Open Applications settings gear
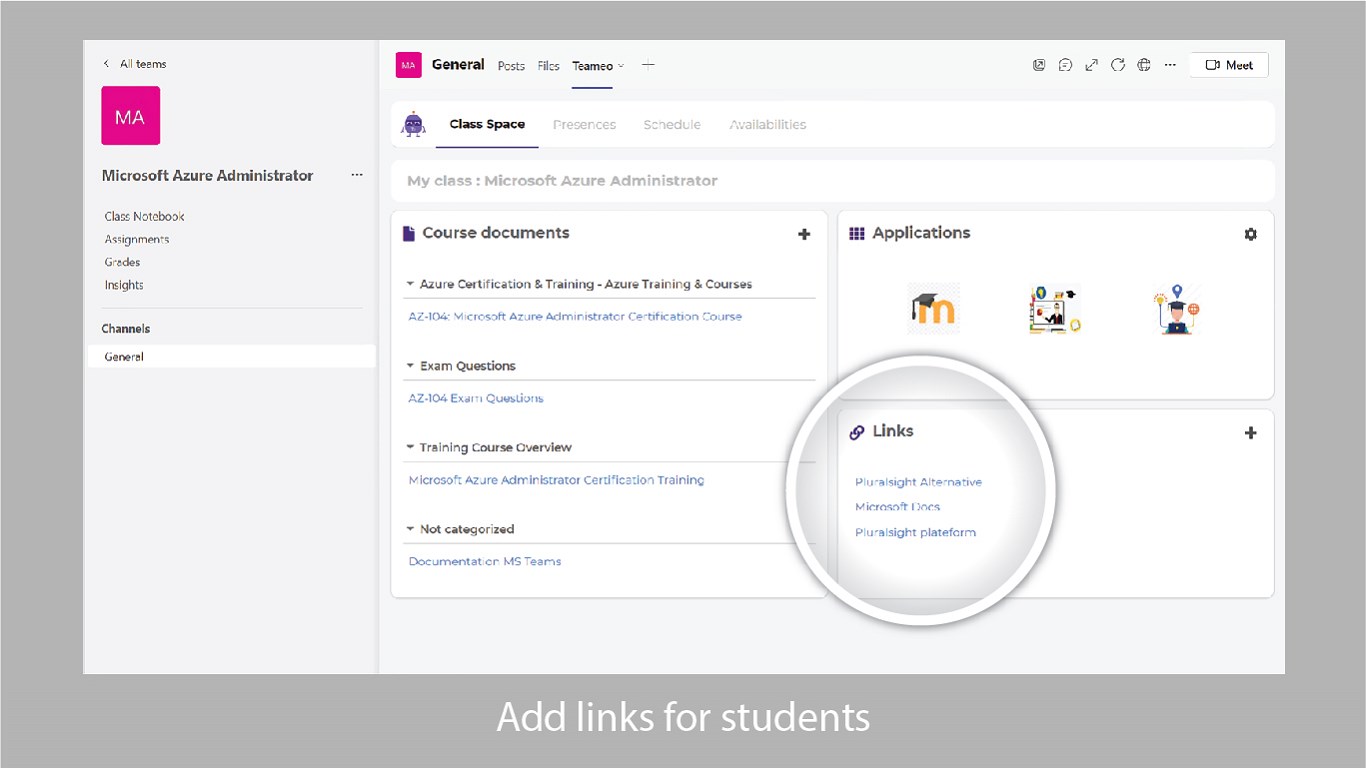This screenshot has width=1366, height=768. click(1250, 234)
